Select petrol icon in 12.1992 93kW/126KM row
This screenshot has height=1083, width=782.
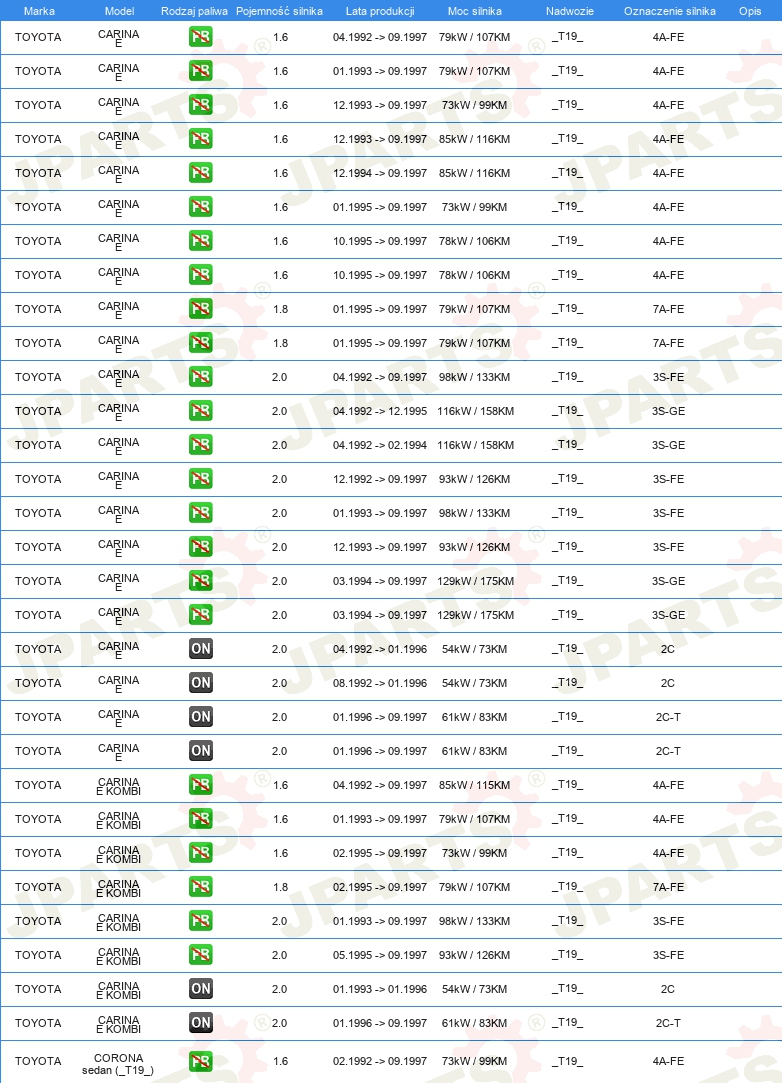200,479
